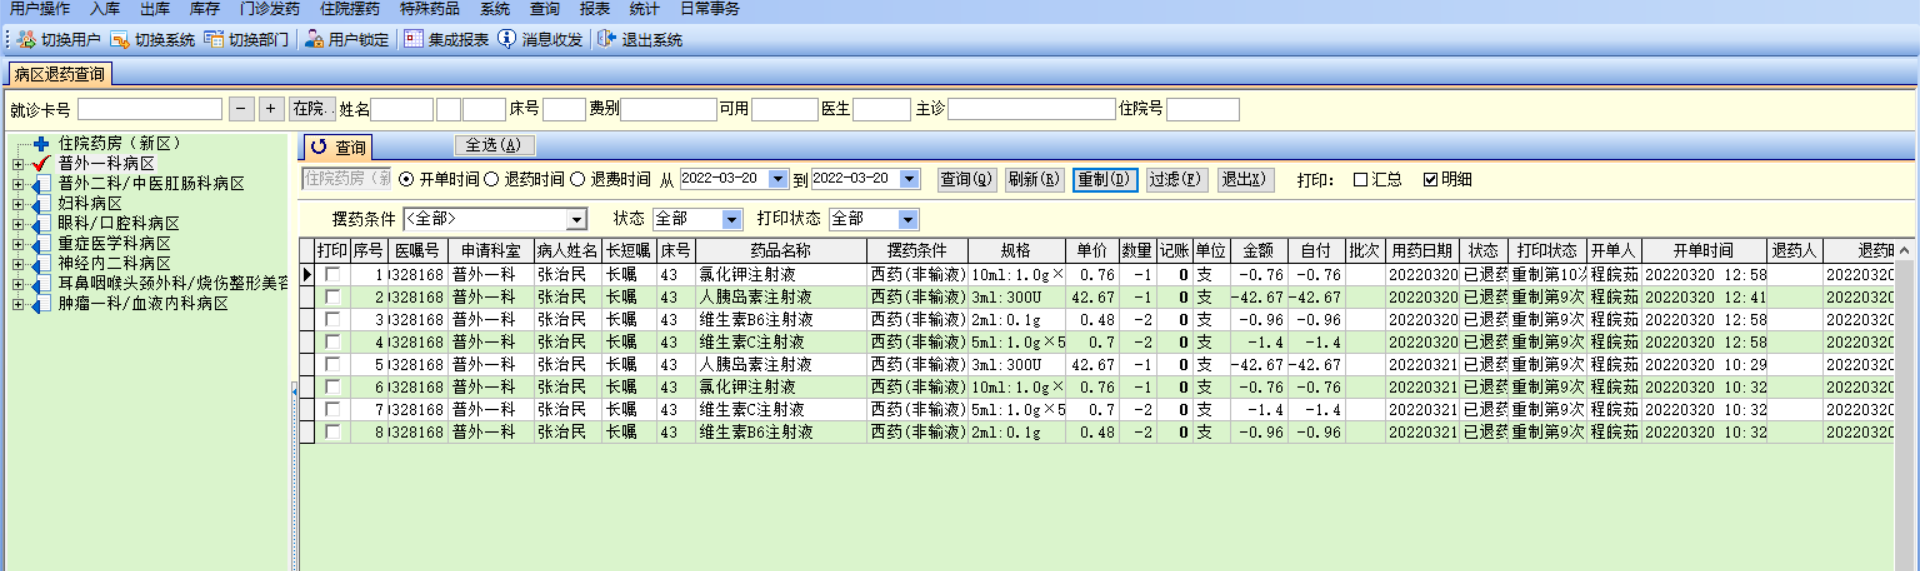Click the 主诊 input field
The height and width of the screenshot is (571, 1920).
tap(1031, 109)
